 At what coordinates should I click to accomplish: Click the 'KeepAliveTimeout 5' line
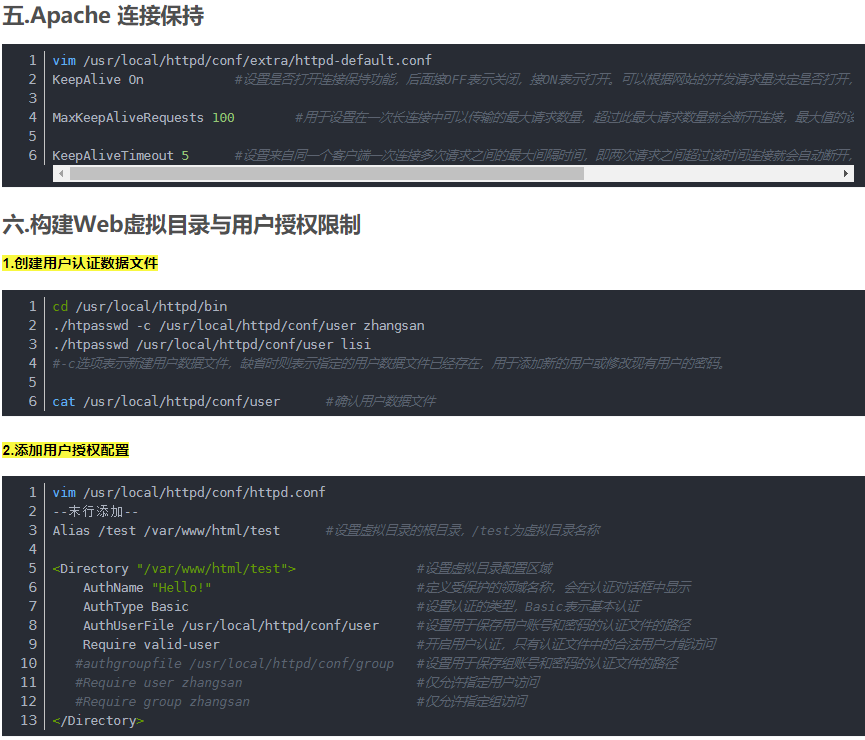120,156
